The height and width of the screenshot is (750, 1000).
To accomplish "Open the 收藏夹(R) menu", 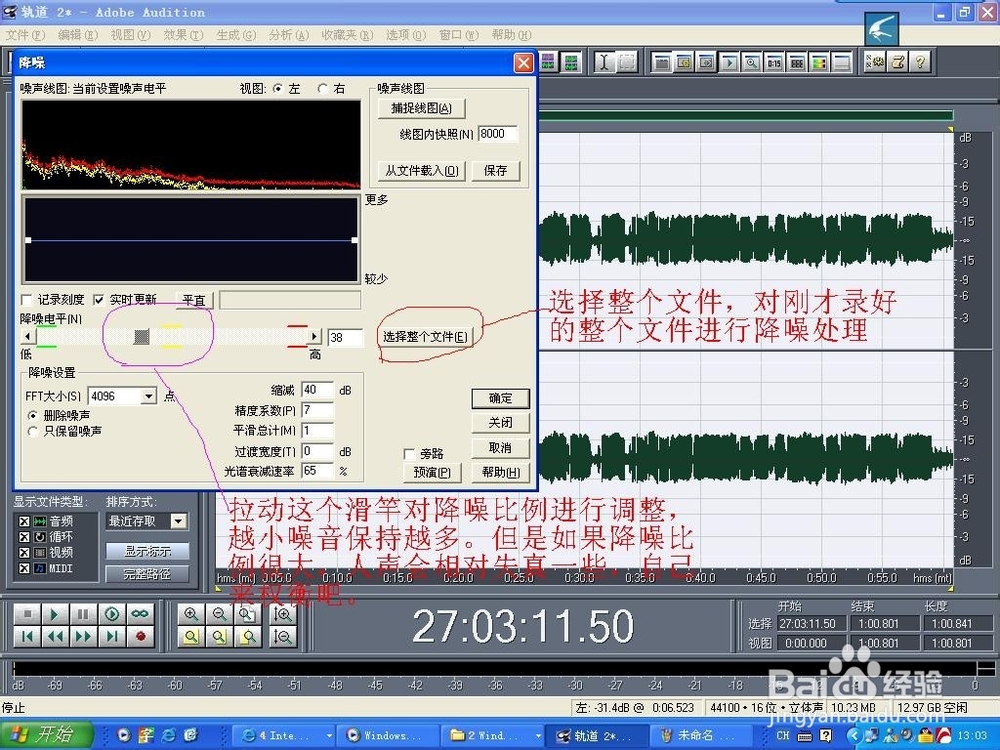I will pyautogui.click(x=347, y=34).
